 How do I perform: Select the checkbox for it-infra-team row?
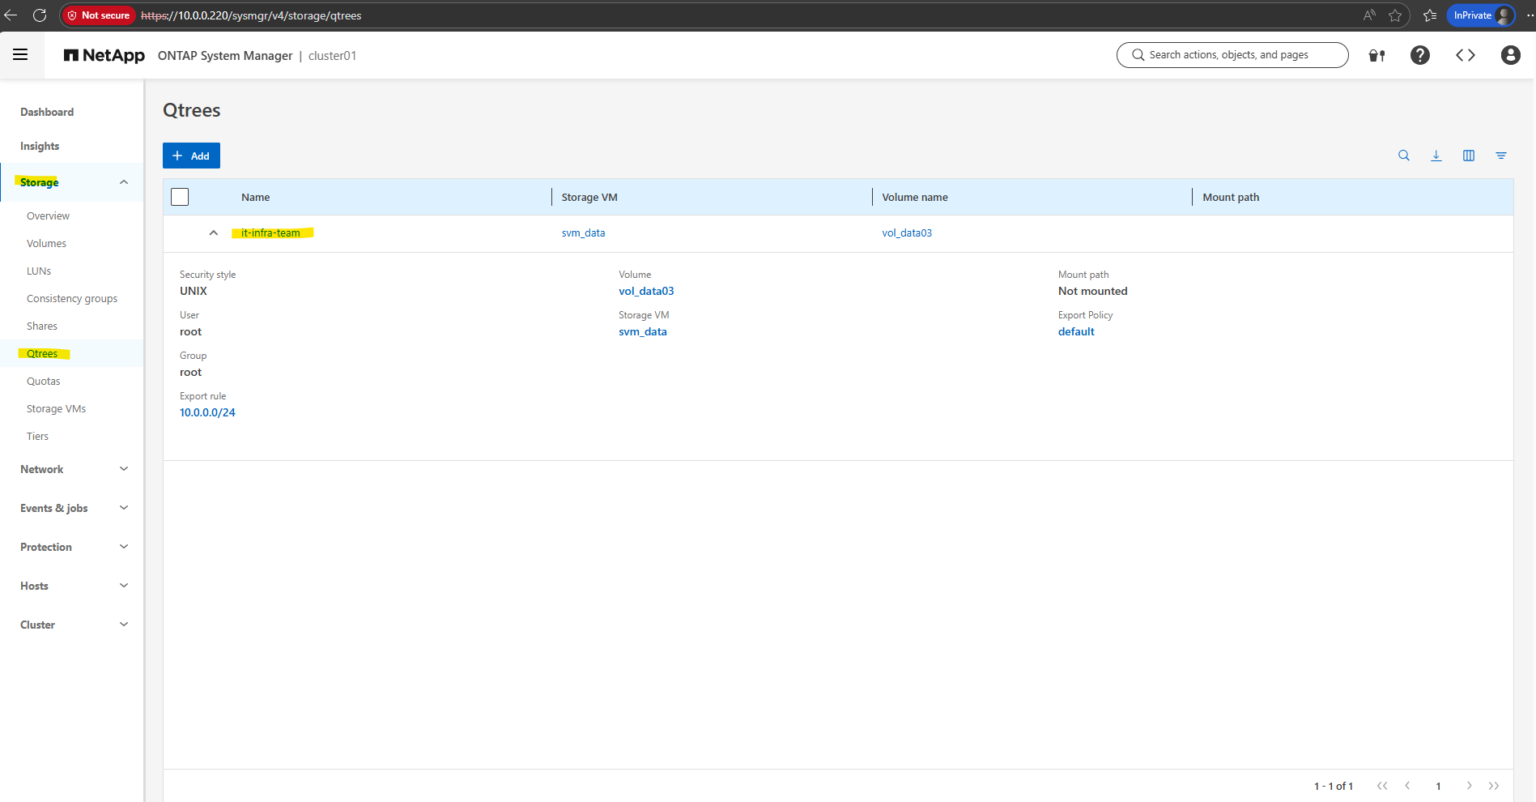click(x=180, y=232)
